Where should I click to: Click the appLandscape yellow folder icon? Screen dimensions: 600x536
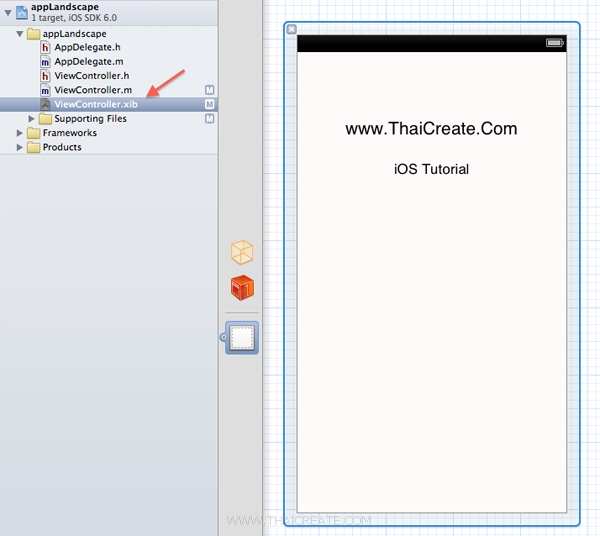pos(34,34)
